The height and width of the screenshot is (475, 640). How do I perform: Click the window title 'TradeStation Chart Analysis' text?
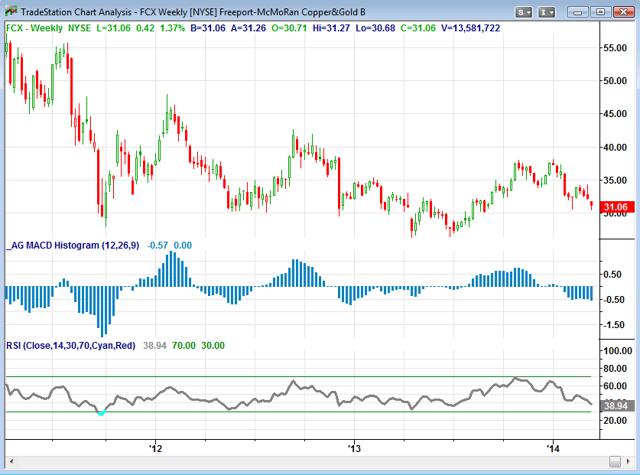pos(76,12)
